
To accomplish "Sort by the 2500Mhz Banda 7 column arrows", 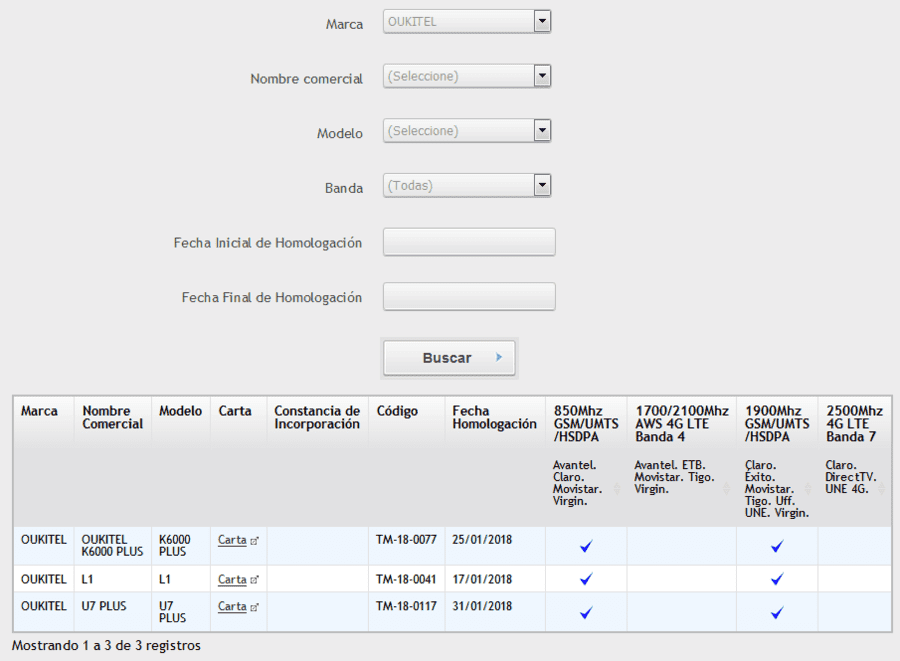I will (x=881, y=489).
